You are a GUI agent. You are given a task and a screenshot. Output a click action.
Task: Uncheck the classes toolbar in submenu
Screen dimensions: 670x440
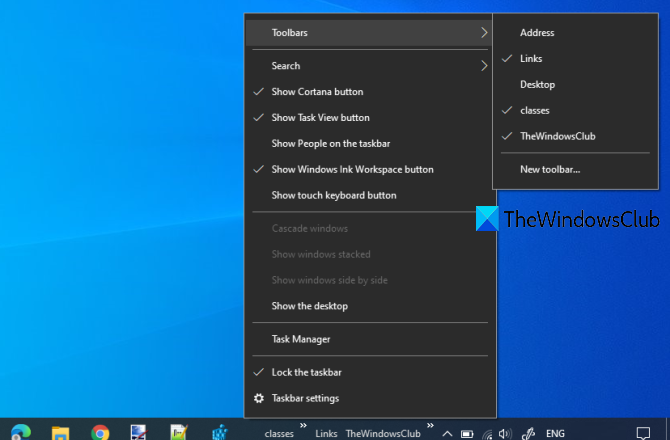click(x=575, y=110)
